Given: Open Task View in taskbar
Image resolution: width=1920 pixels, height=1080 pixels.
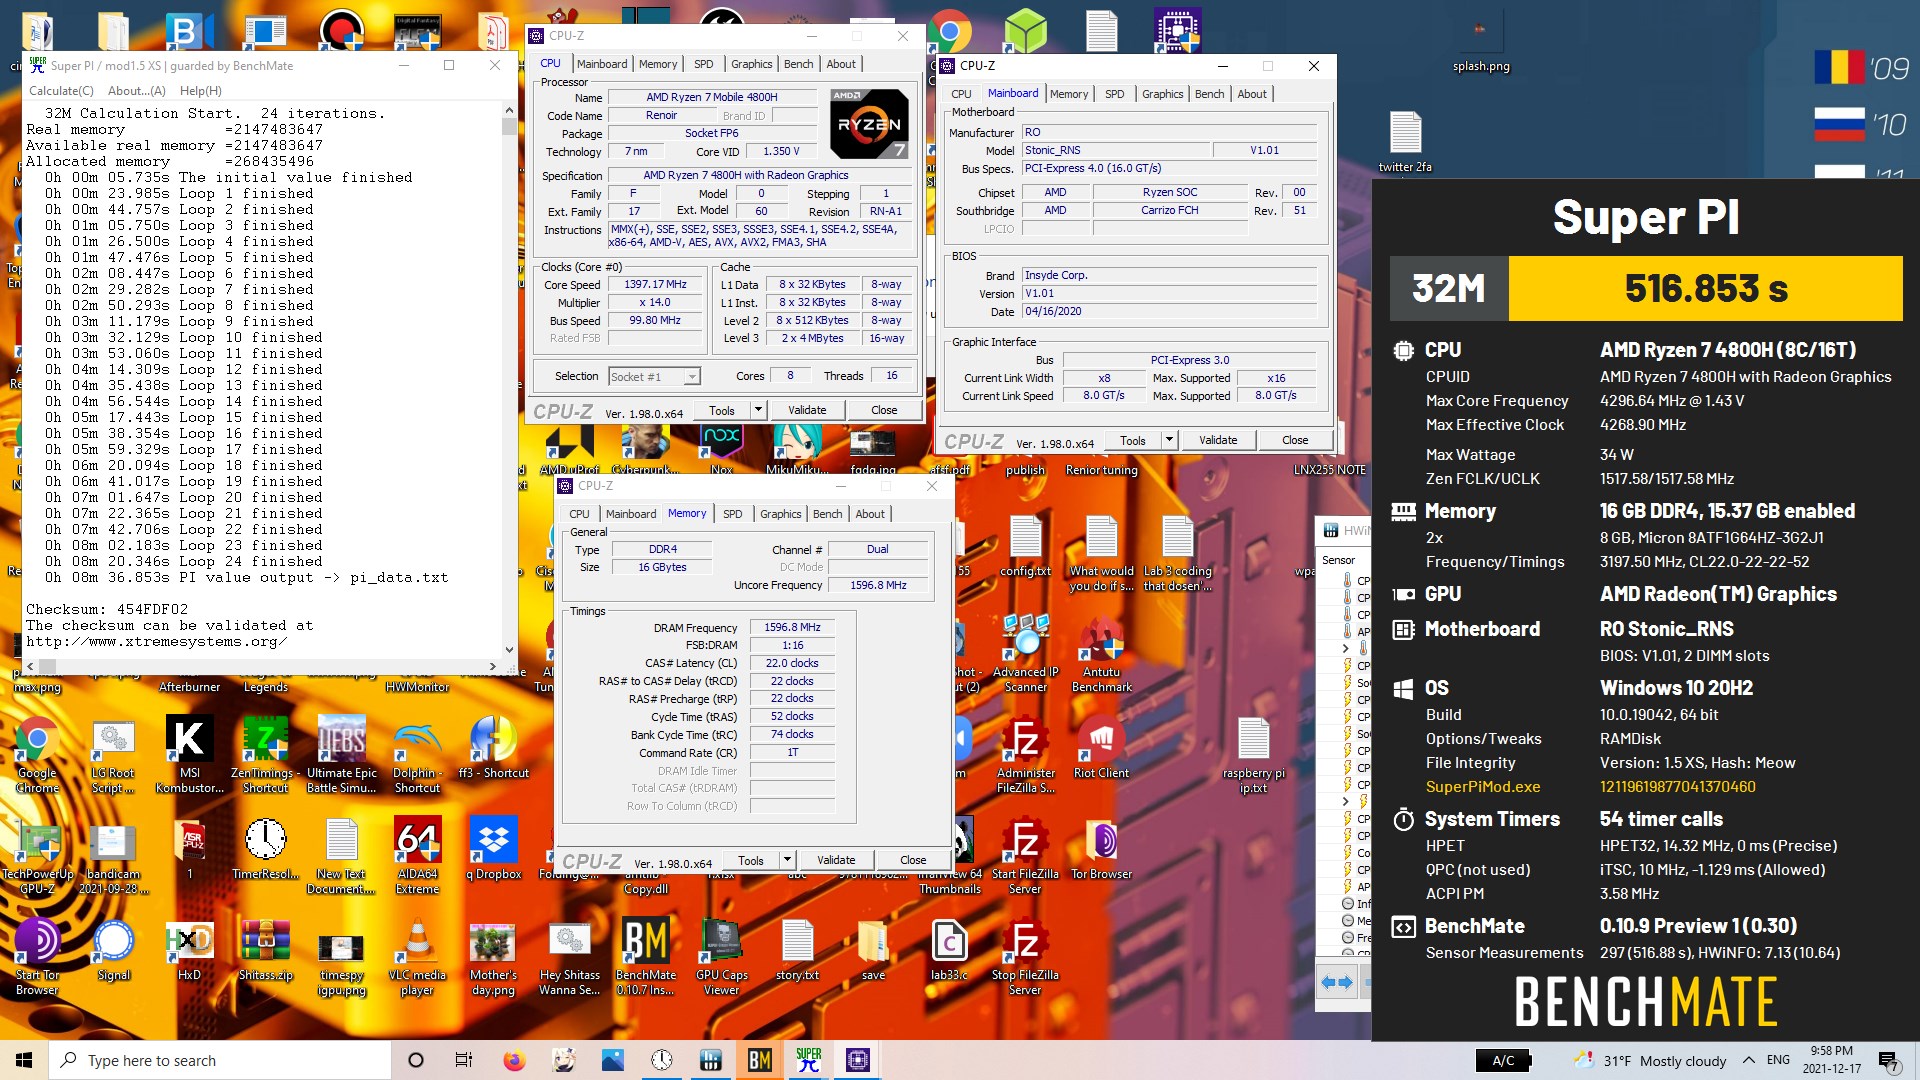Looking at the screenshot, I should click(x=463, y=1060).
